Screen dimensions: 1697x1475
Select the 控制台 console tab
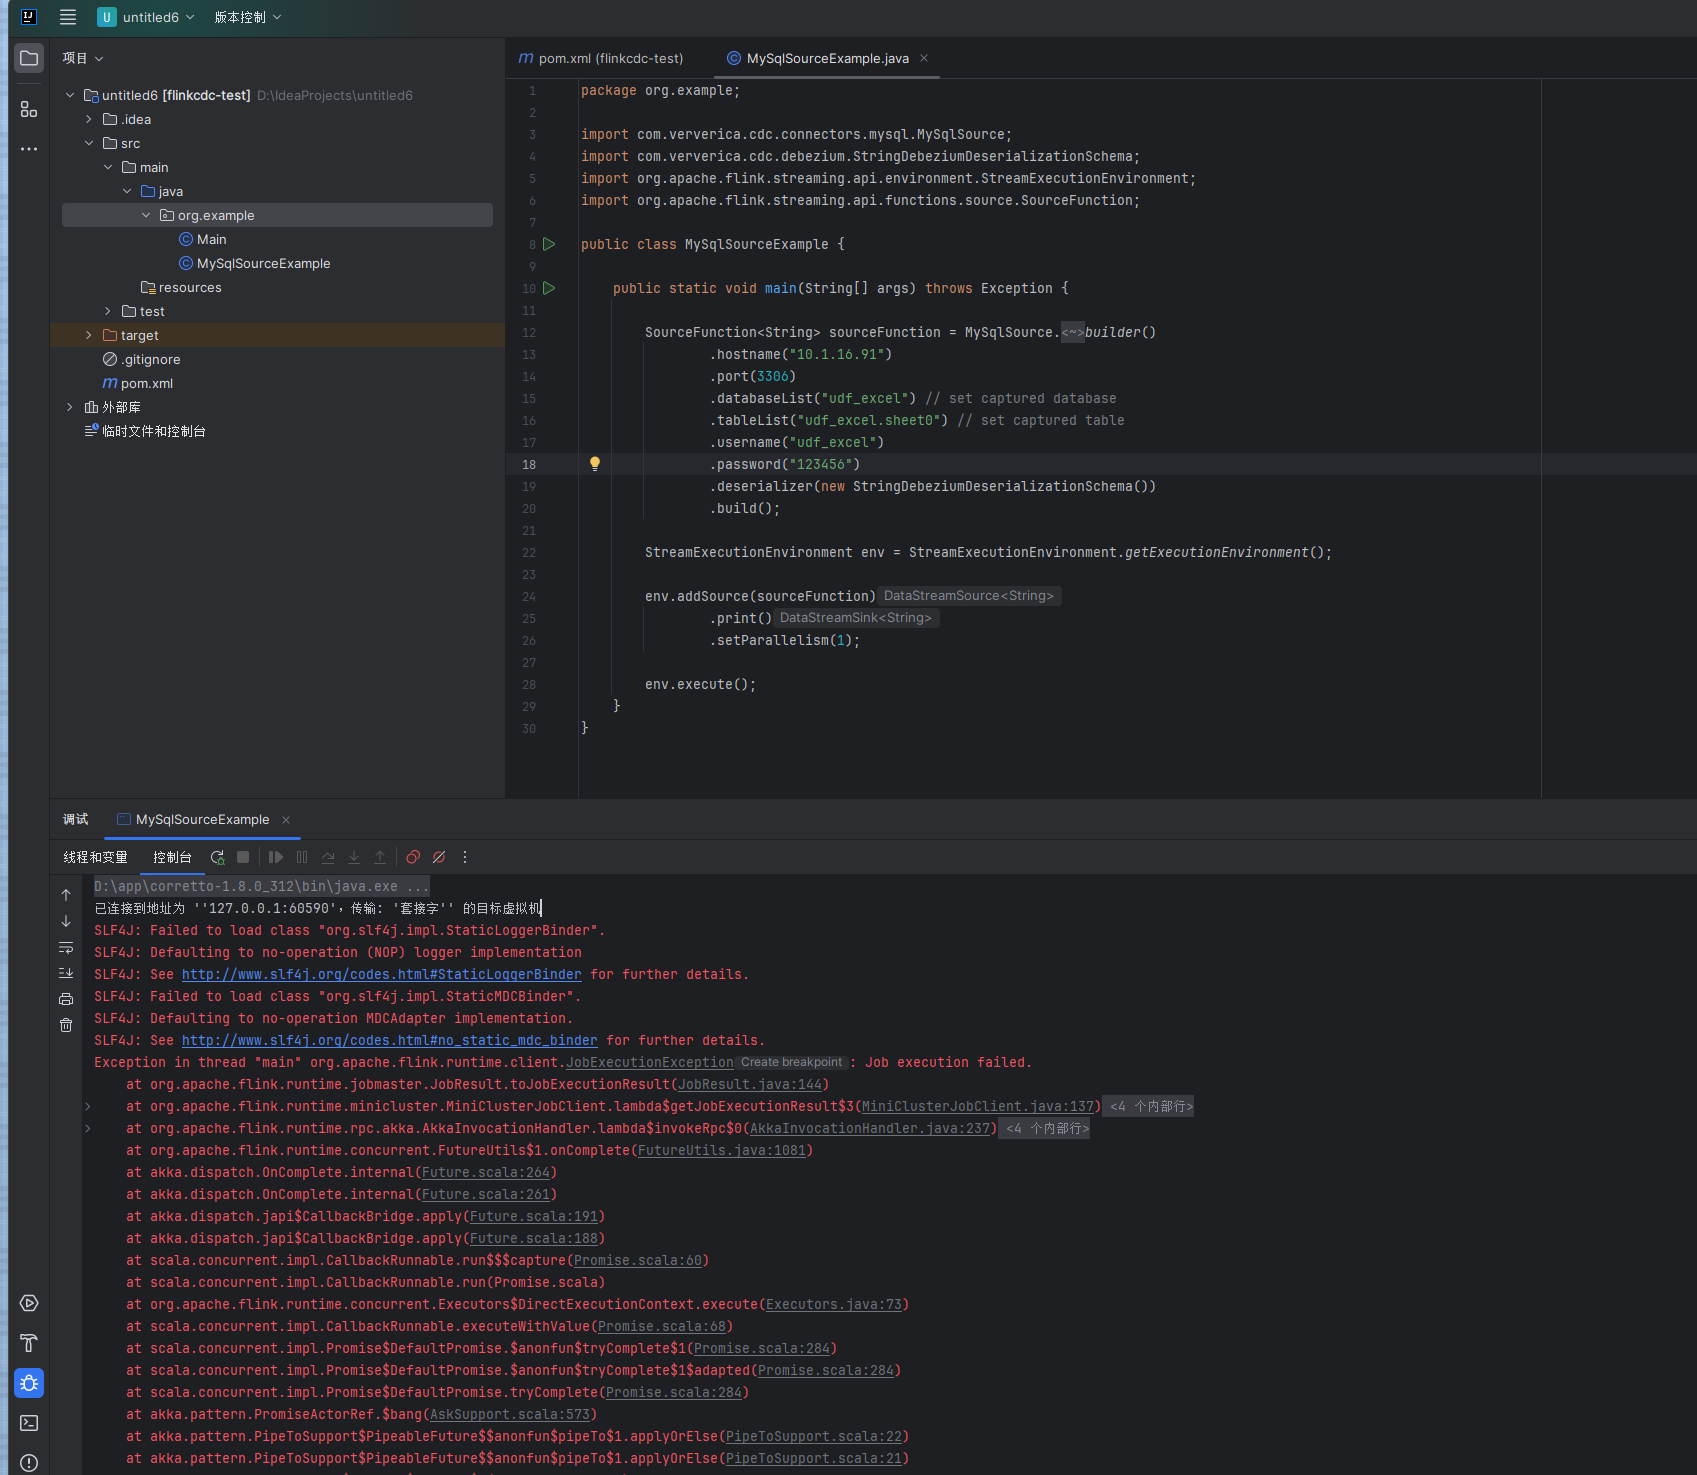(x=172, y=857)
